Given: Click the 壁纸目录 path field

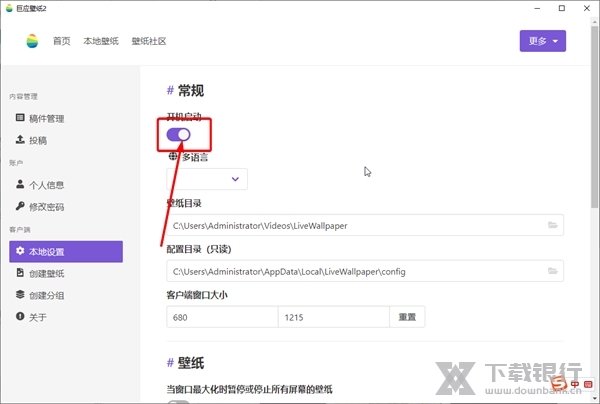Looking at the screenshot, I should [365, 225].
